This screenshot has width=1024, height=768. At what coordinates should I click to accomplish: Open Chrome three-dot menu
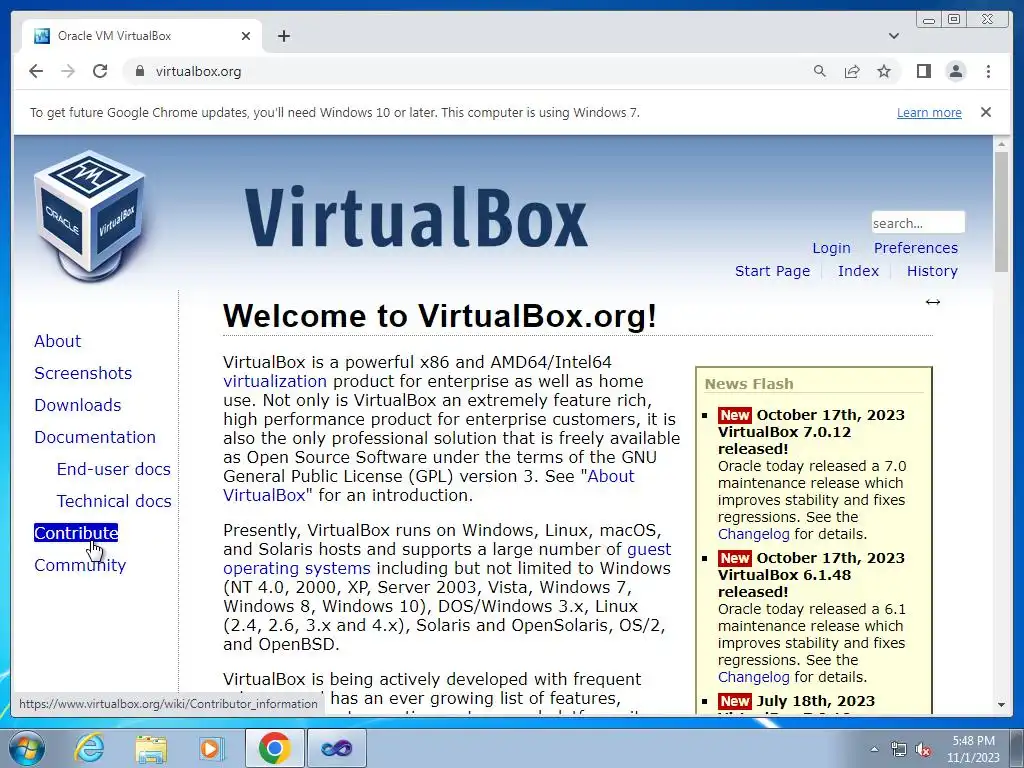tap(988, 71)
